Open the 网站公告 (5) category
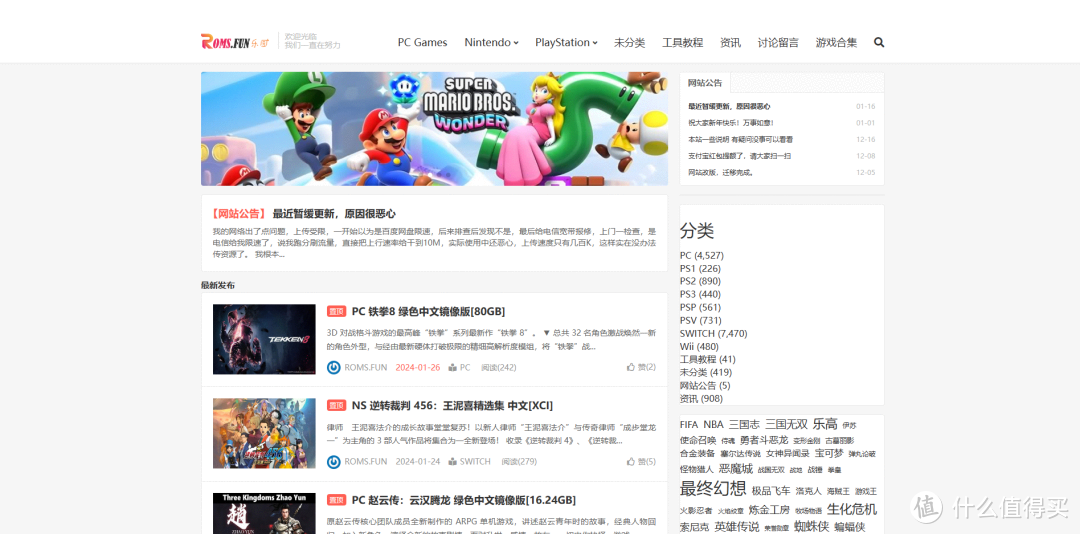 705,385
